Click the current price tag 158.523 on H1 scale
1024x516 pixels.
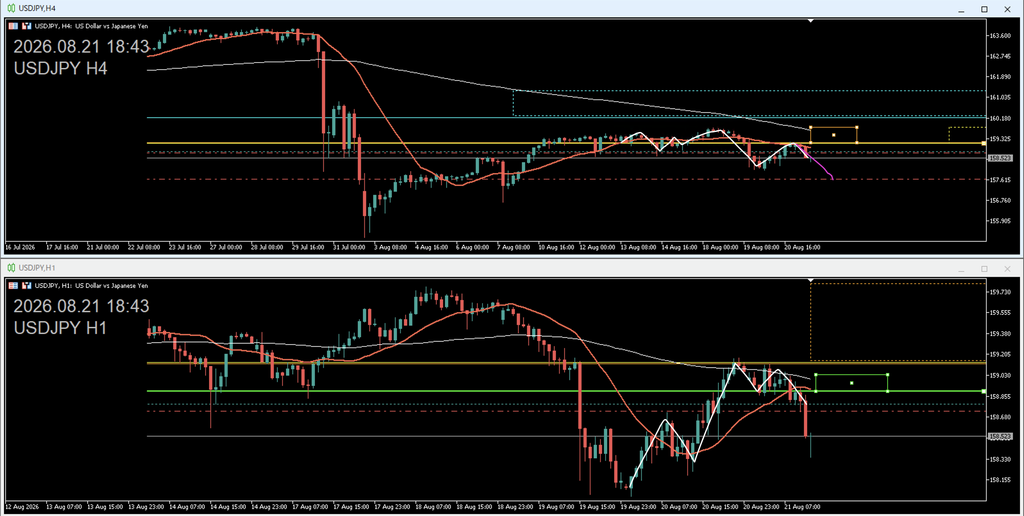point(1000,436)
